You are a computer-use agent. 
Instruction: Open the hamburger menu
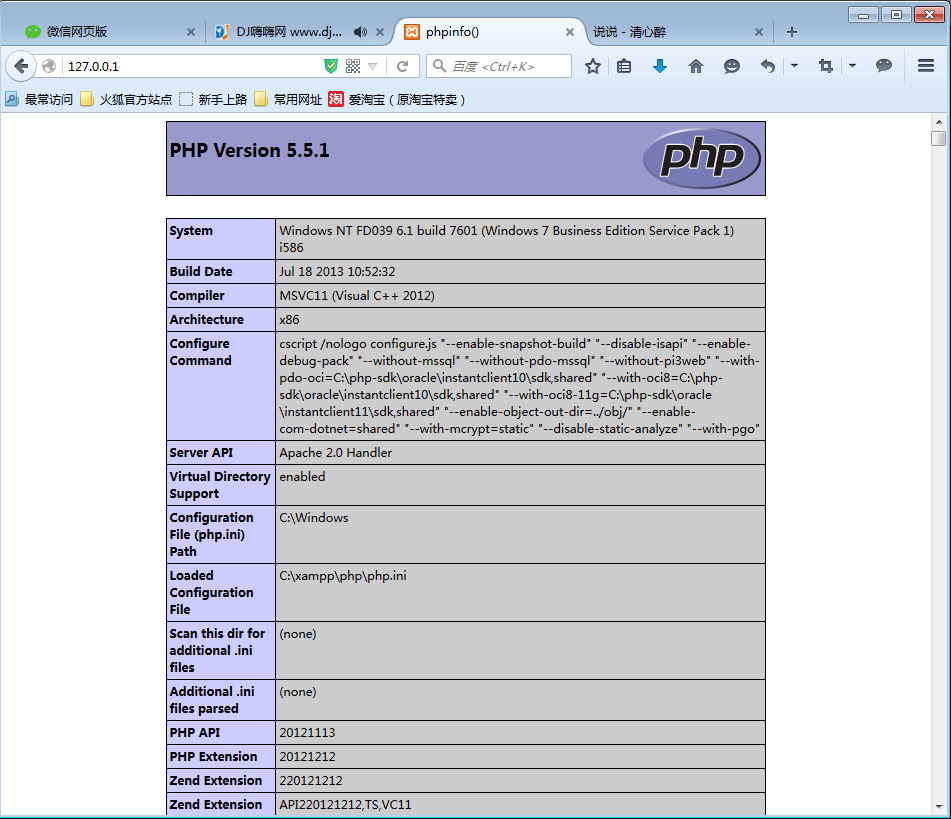[926, 66]
